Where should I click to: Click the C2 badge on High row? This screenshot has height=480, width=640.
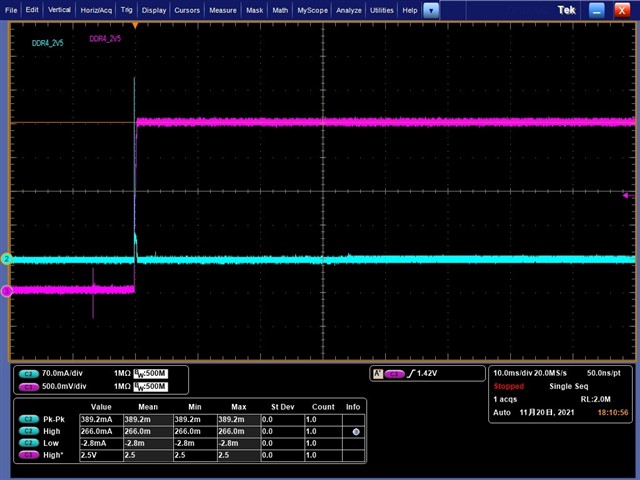click(x=29, y=431)
